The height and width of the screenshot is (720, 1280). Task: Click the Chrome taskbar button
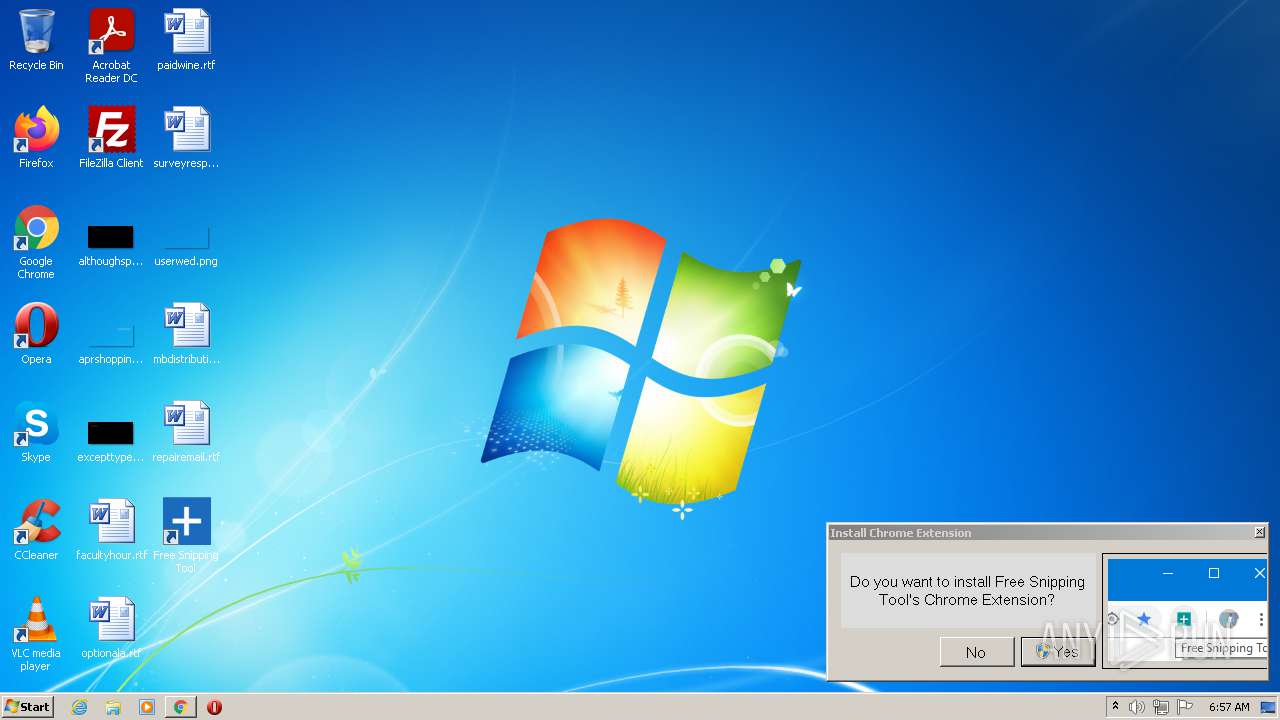tap(181, 707)
